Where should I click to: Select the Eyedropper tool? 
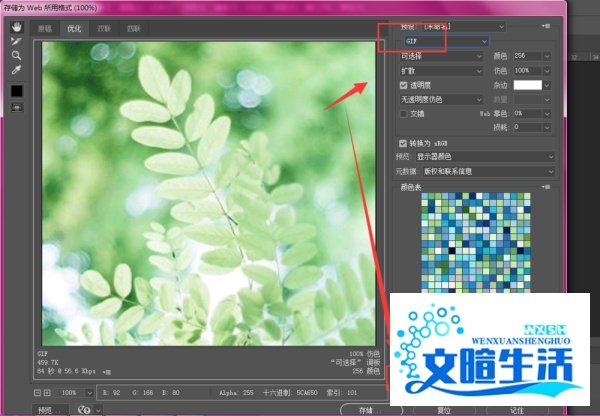(x=16, y=70)
